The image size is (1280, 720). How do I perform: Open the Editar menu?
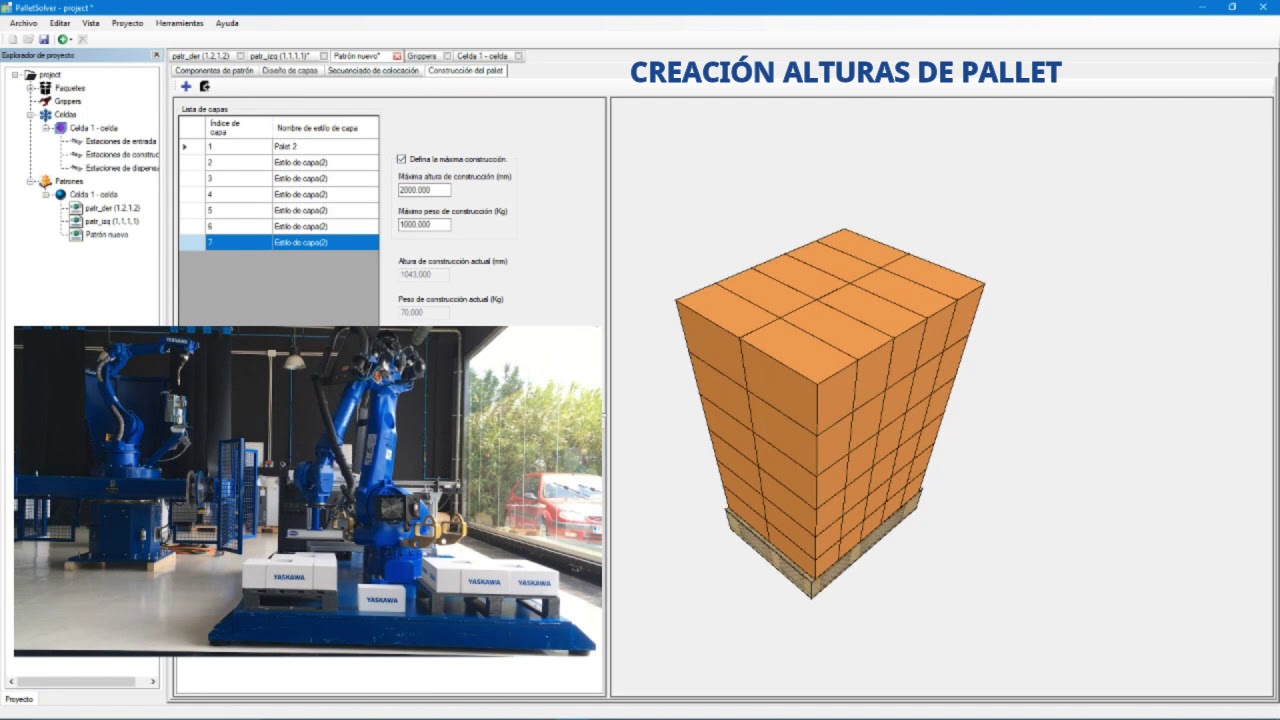pyautogui.click(x=60, y=23)
